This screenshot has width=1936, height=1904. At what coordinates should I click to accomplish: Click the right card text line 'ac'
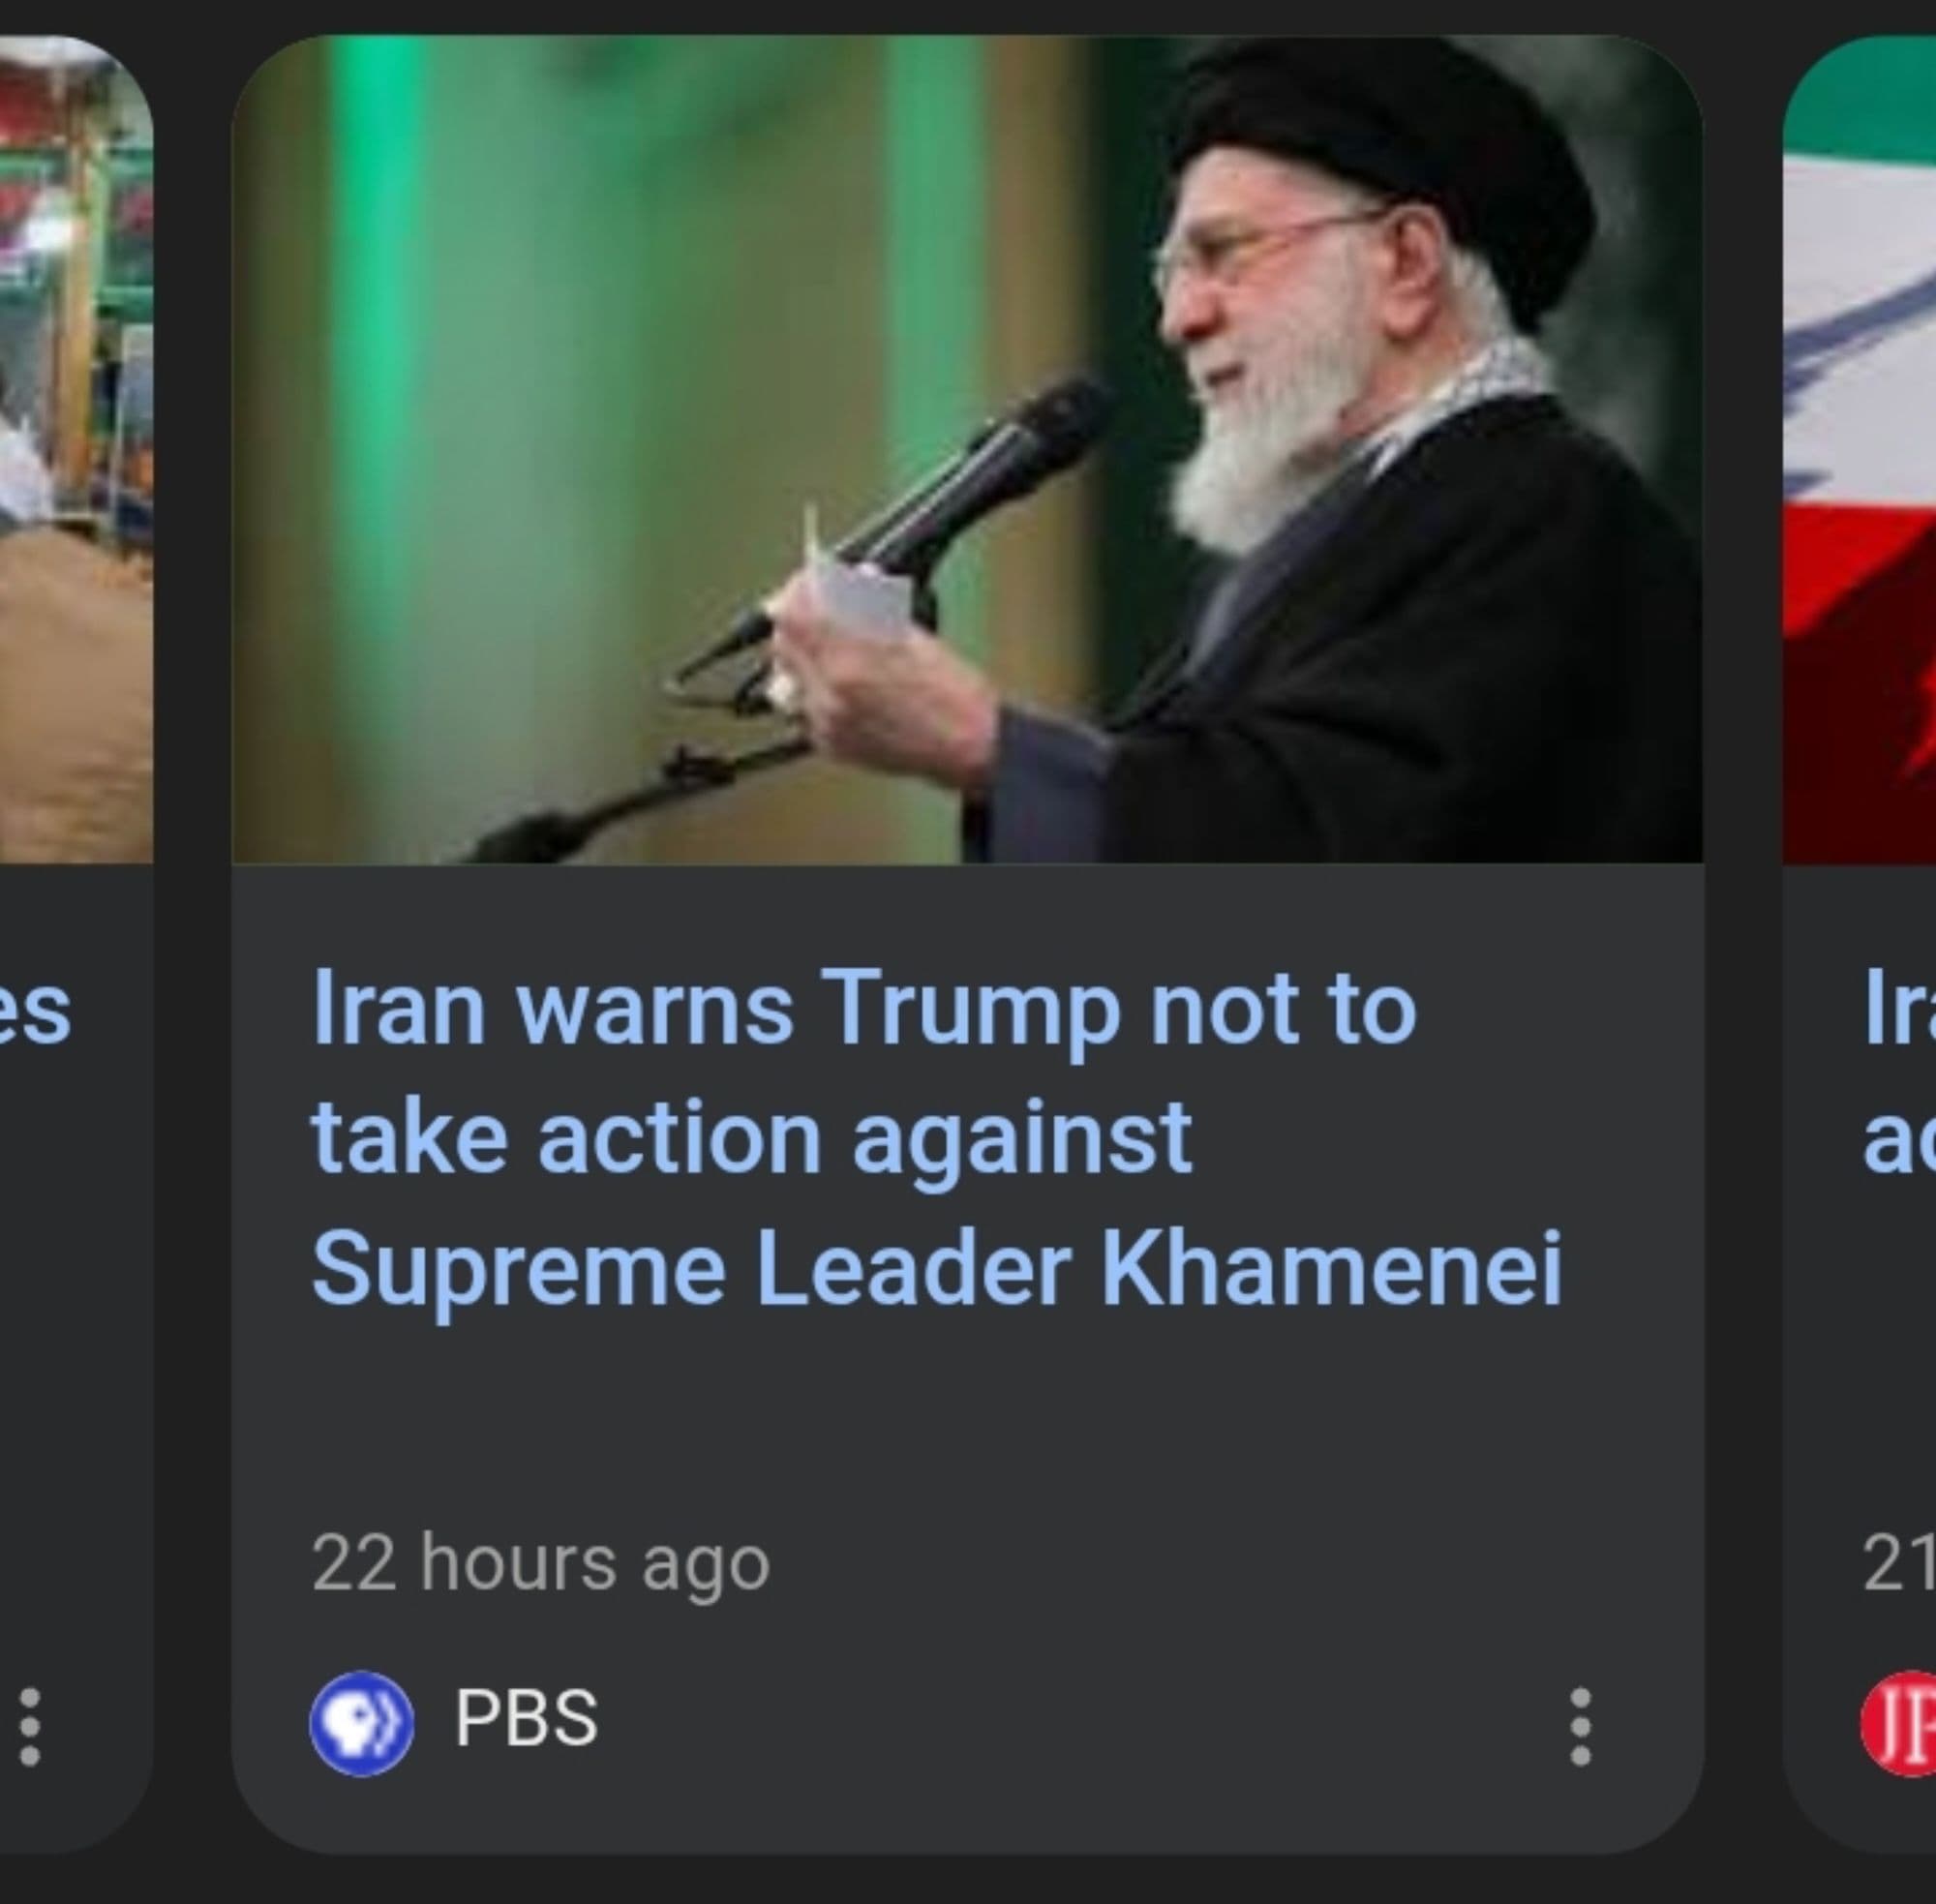click(1899, 1142)
